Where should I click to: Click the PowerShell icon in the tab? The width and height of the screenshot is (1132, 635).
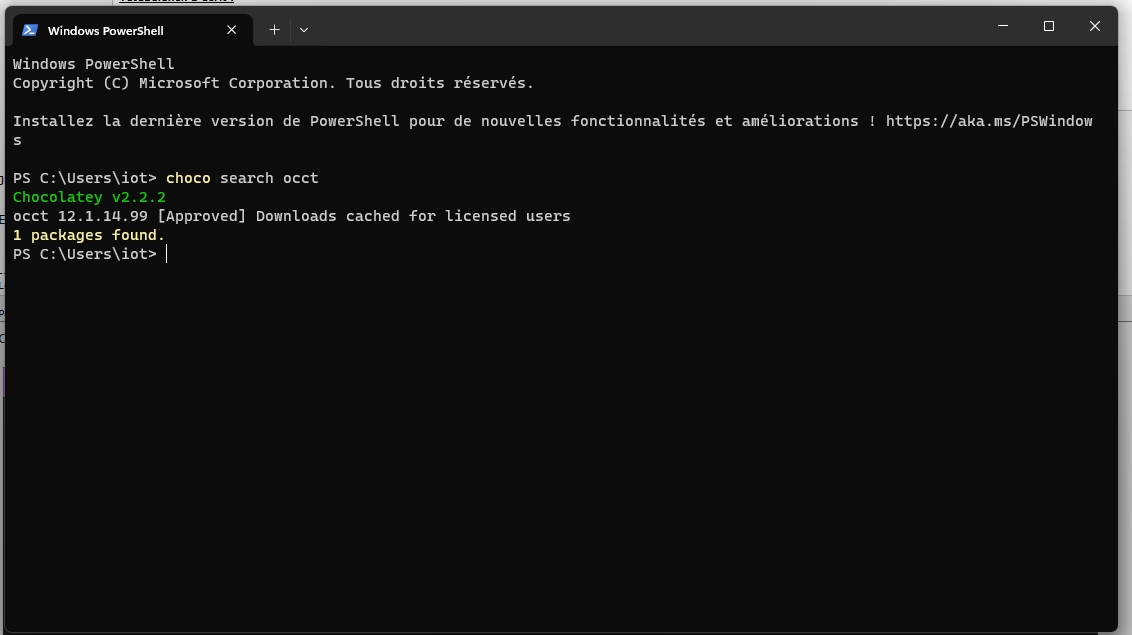point(30,30)
